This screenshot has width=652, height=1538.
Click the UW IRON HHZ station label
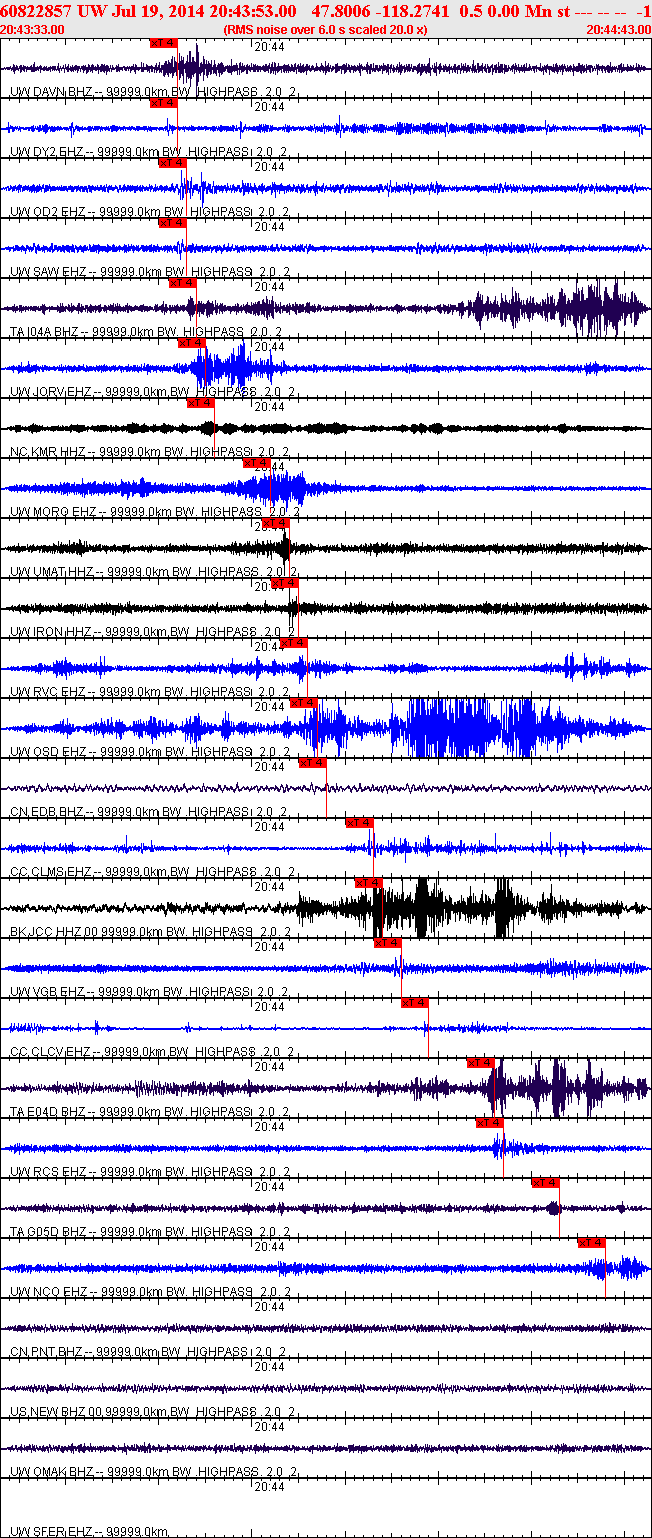point(51,631)
